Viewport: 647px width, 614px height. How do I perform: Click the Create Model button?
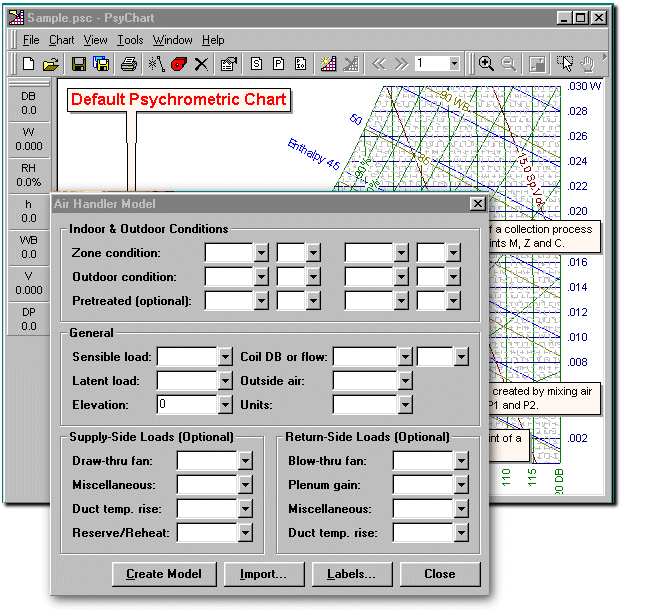(164, 574)
